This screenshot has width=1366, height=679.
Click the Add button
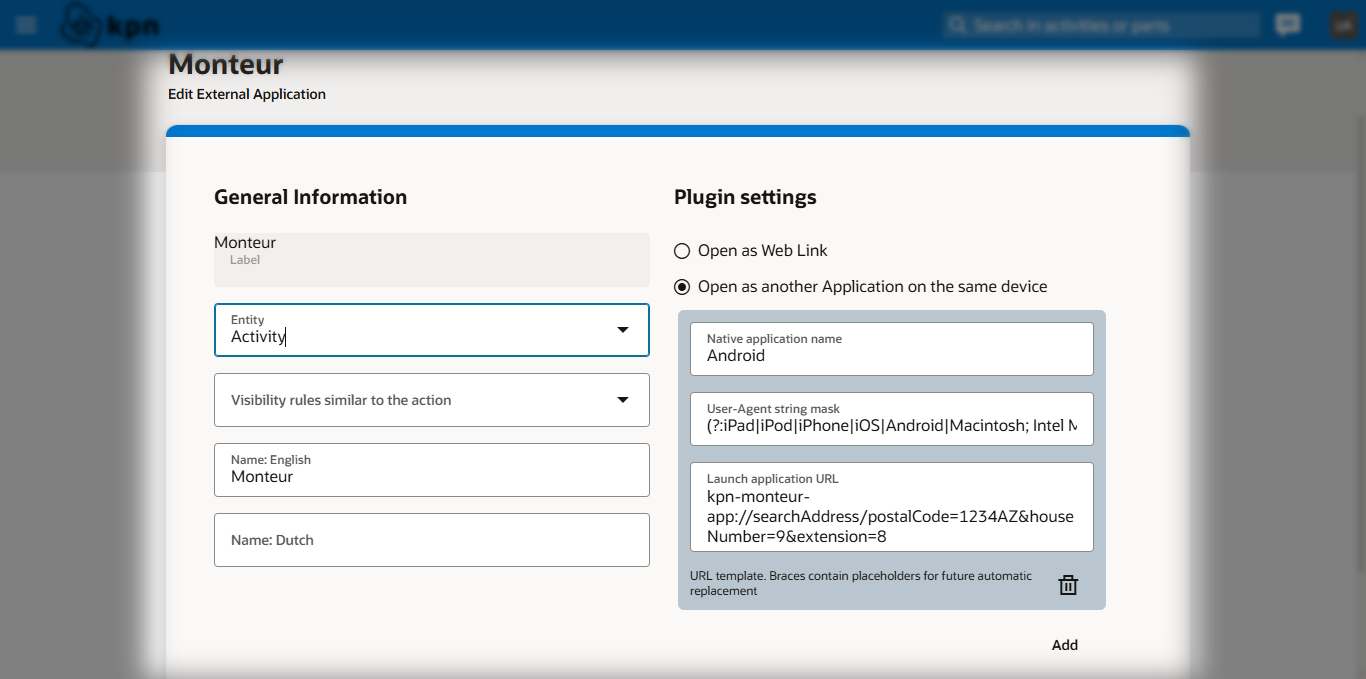[1065, 645]
